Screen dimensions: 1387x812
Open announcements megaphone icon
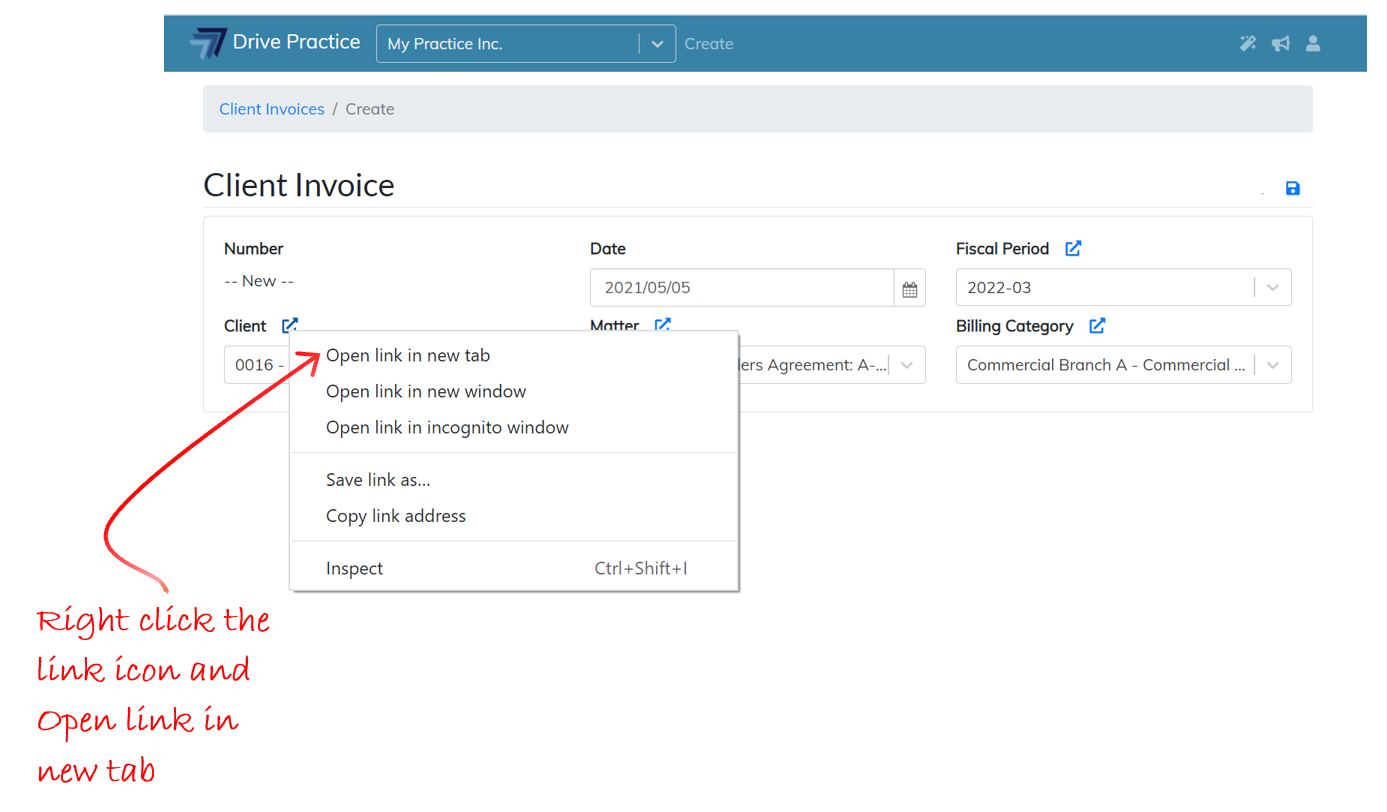1280,43
